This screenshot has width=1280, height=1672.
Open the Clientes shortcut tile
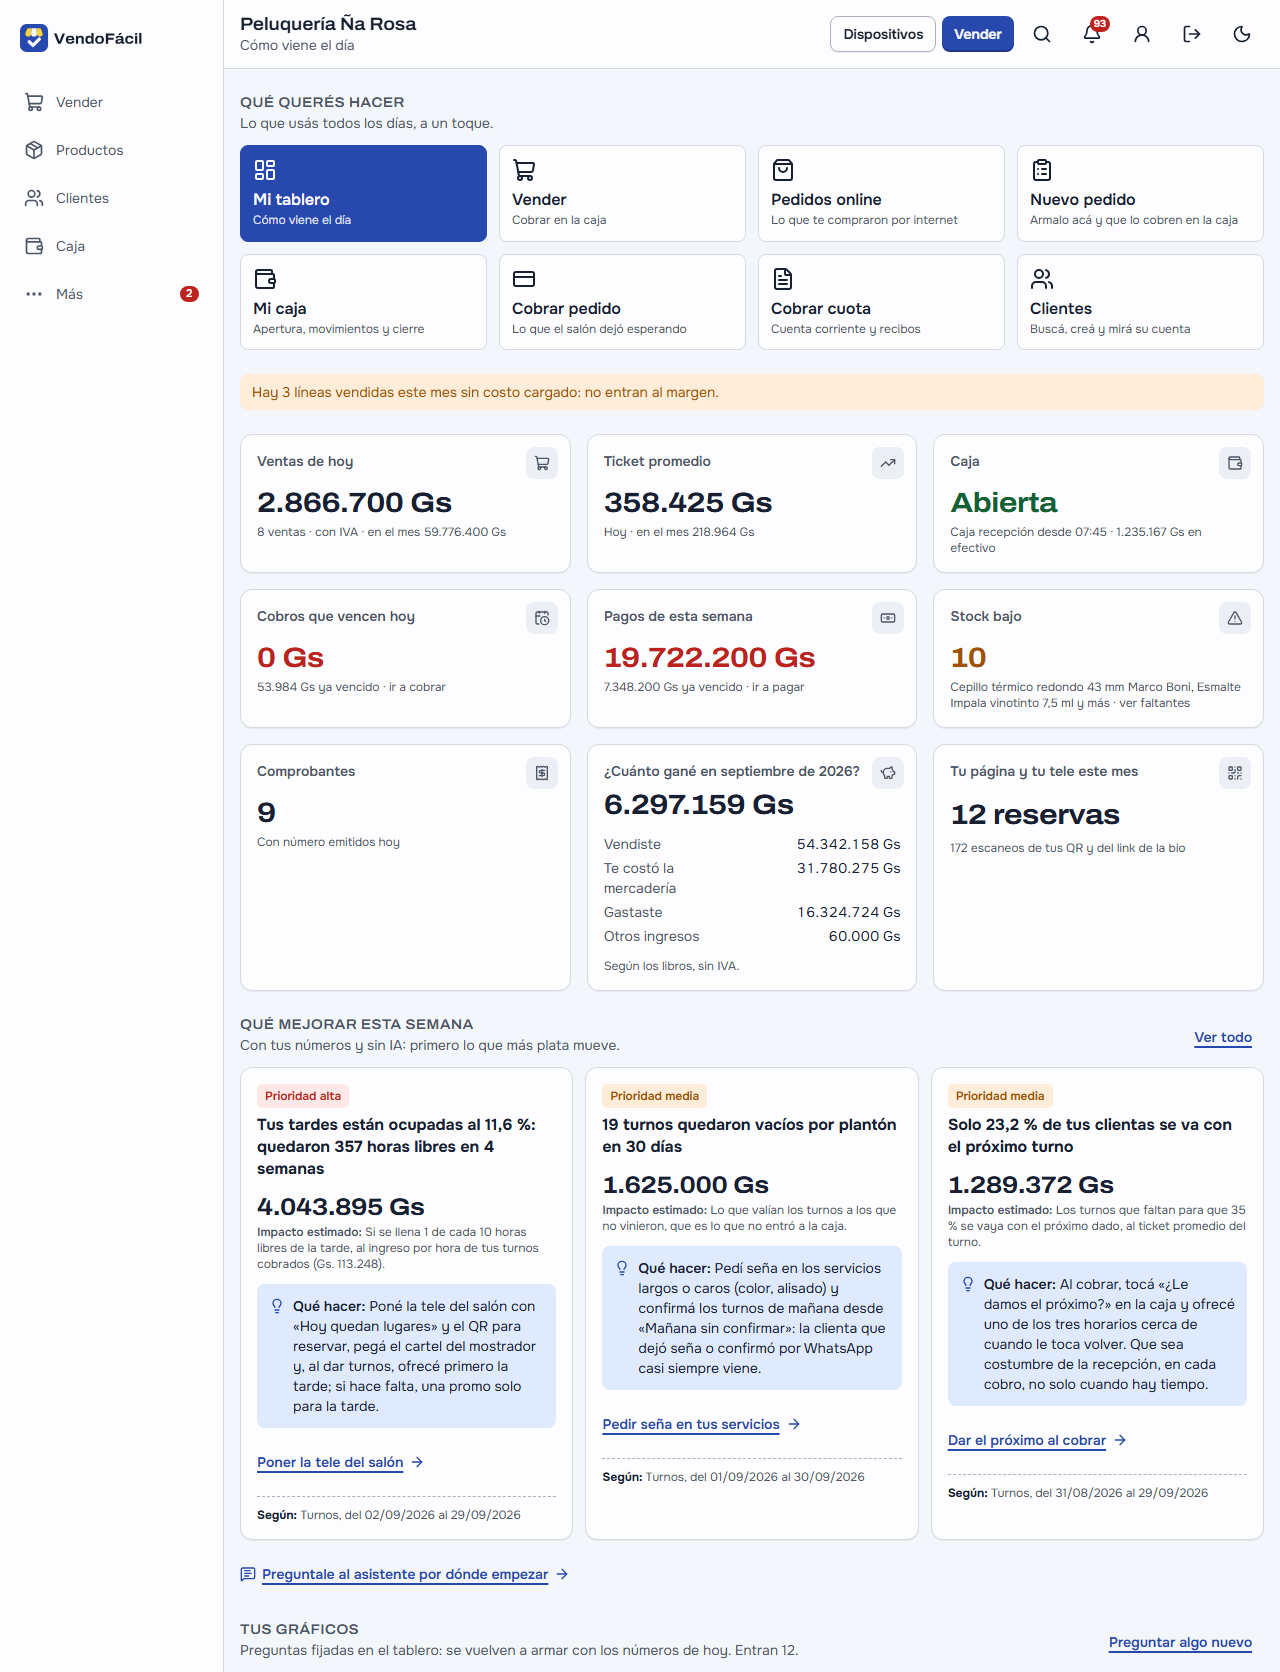[x=1140, y=302]
